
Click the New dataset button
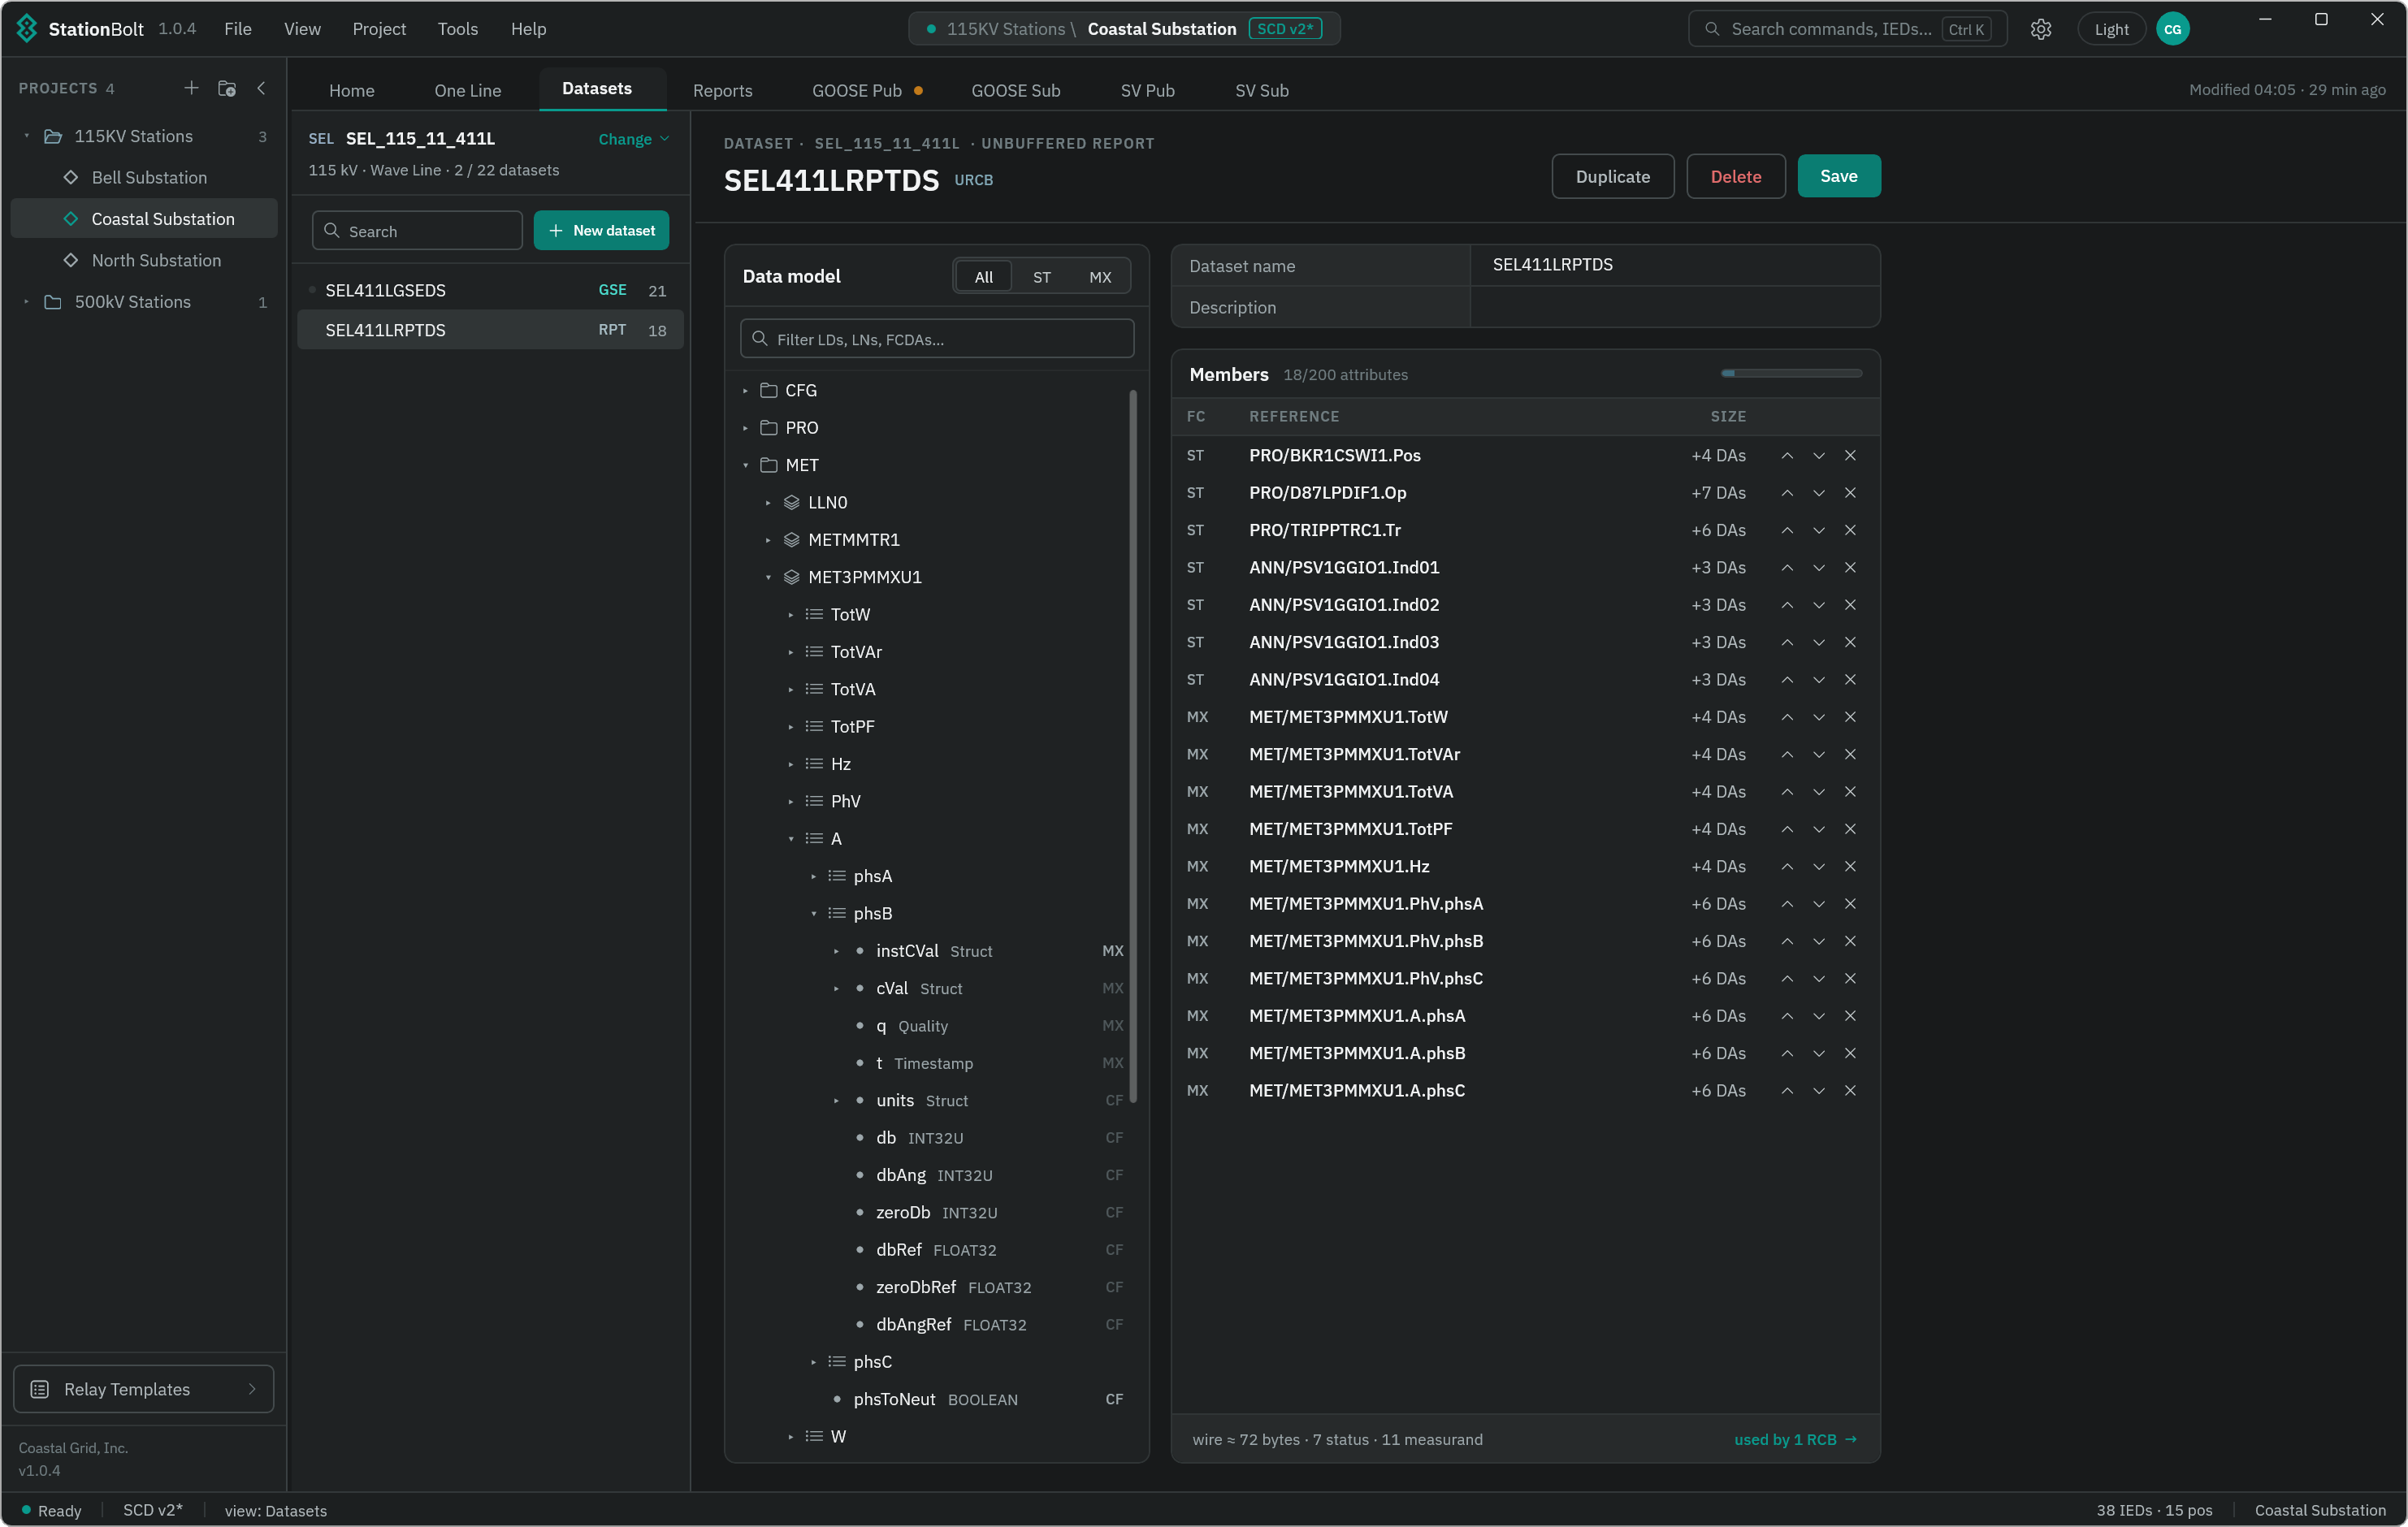point(601,230)
